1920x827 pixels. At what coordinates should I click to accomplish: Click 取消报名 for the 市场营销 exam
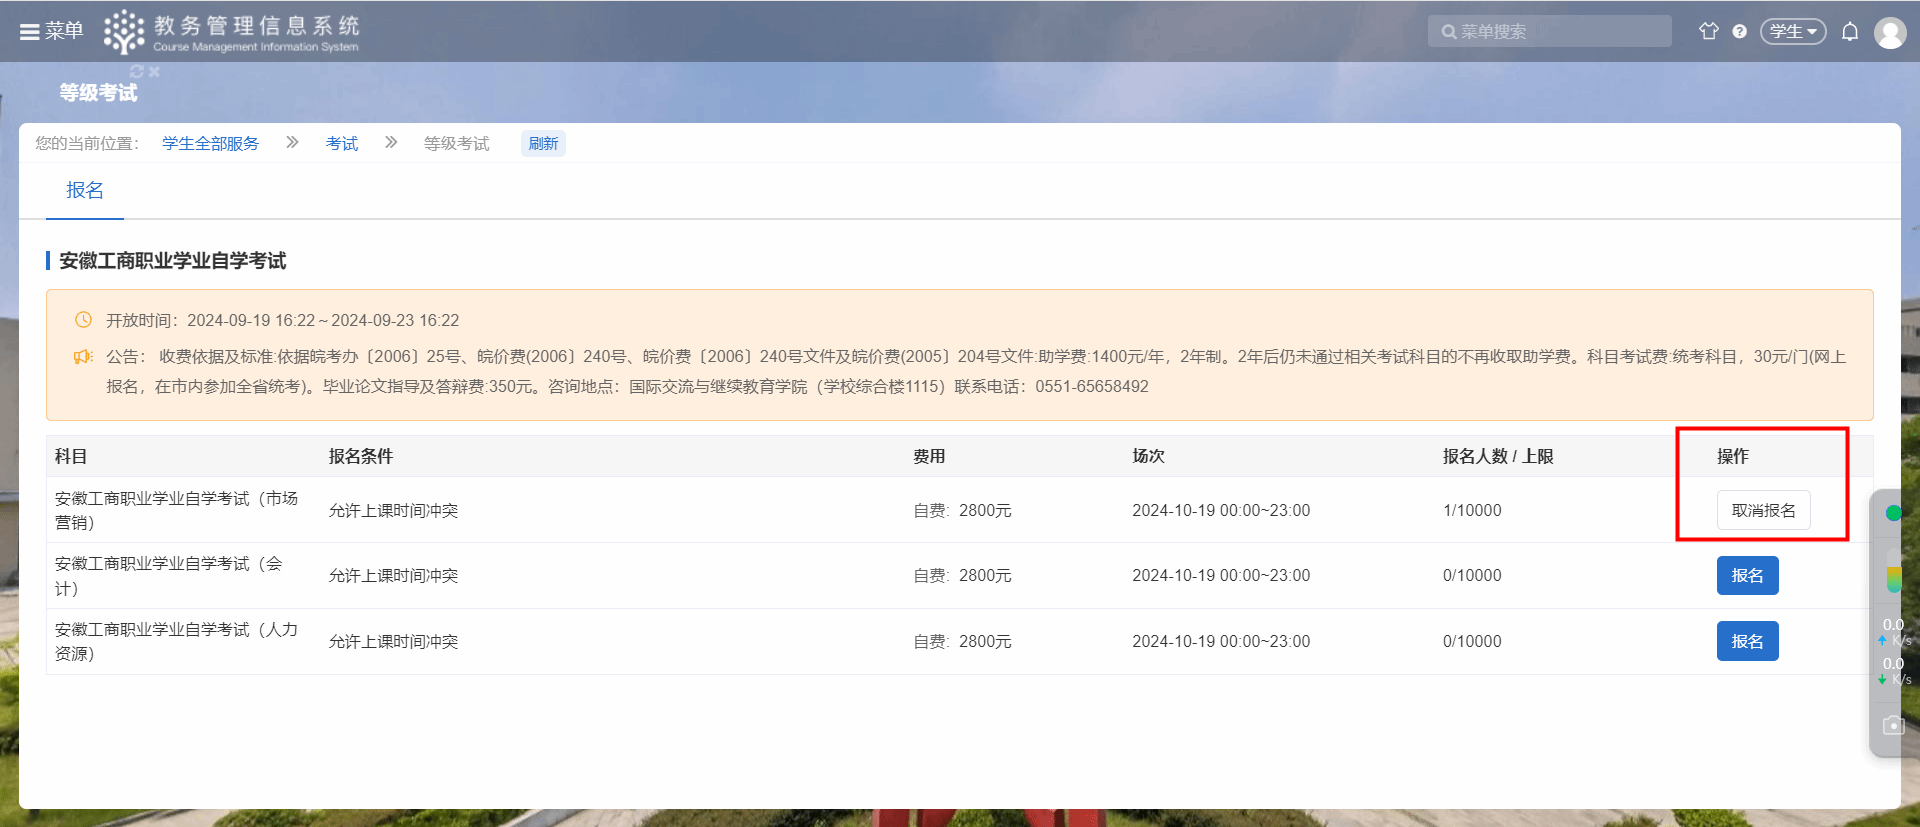coord(1763,510)
